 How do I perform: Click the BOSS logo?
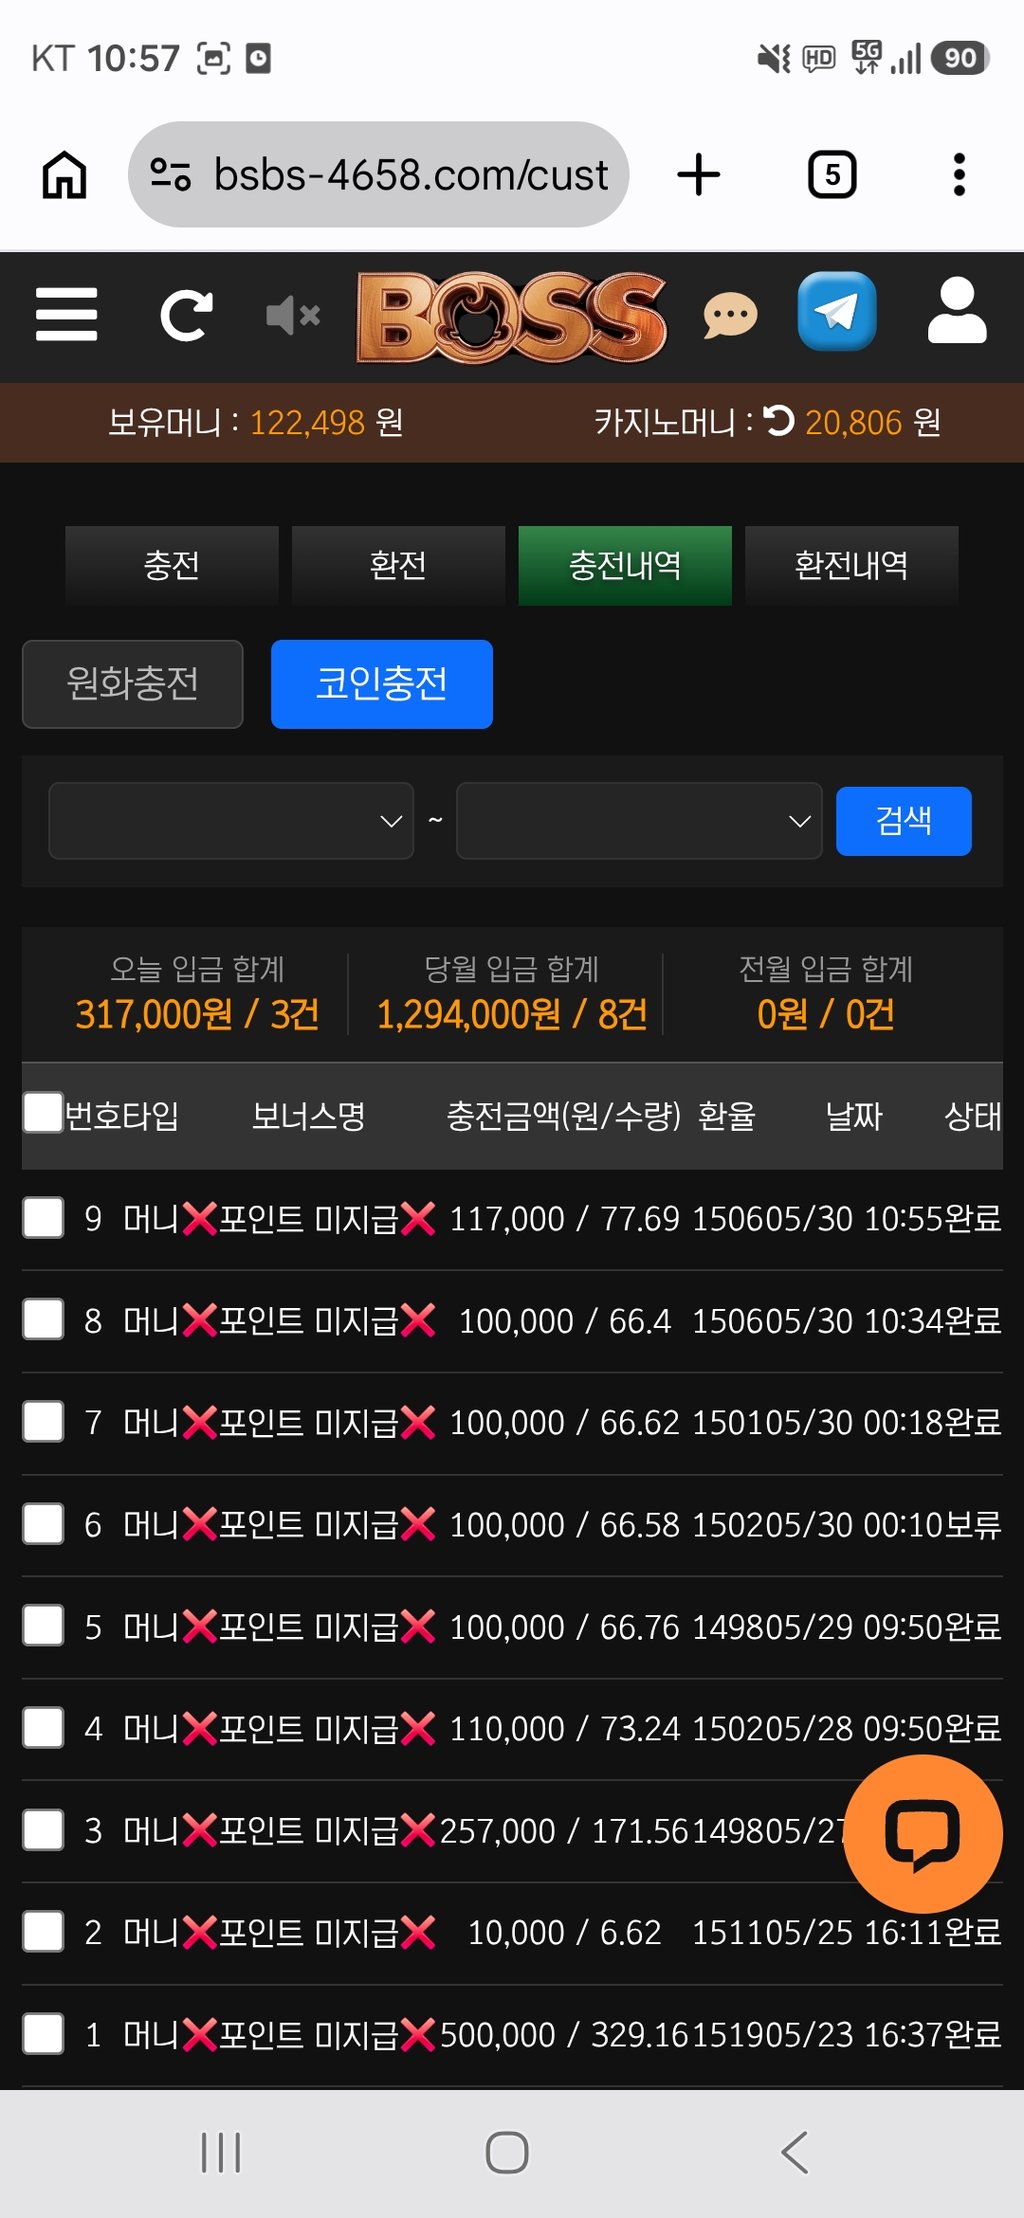(512, 317)
